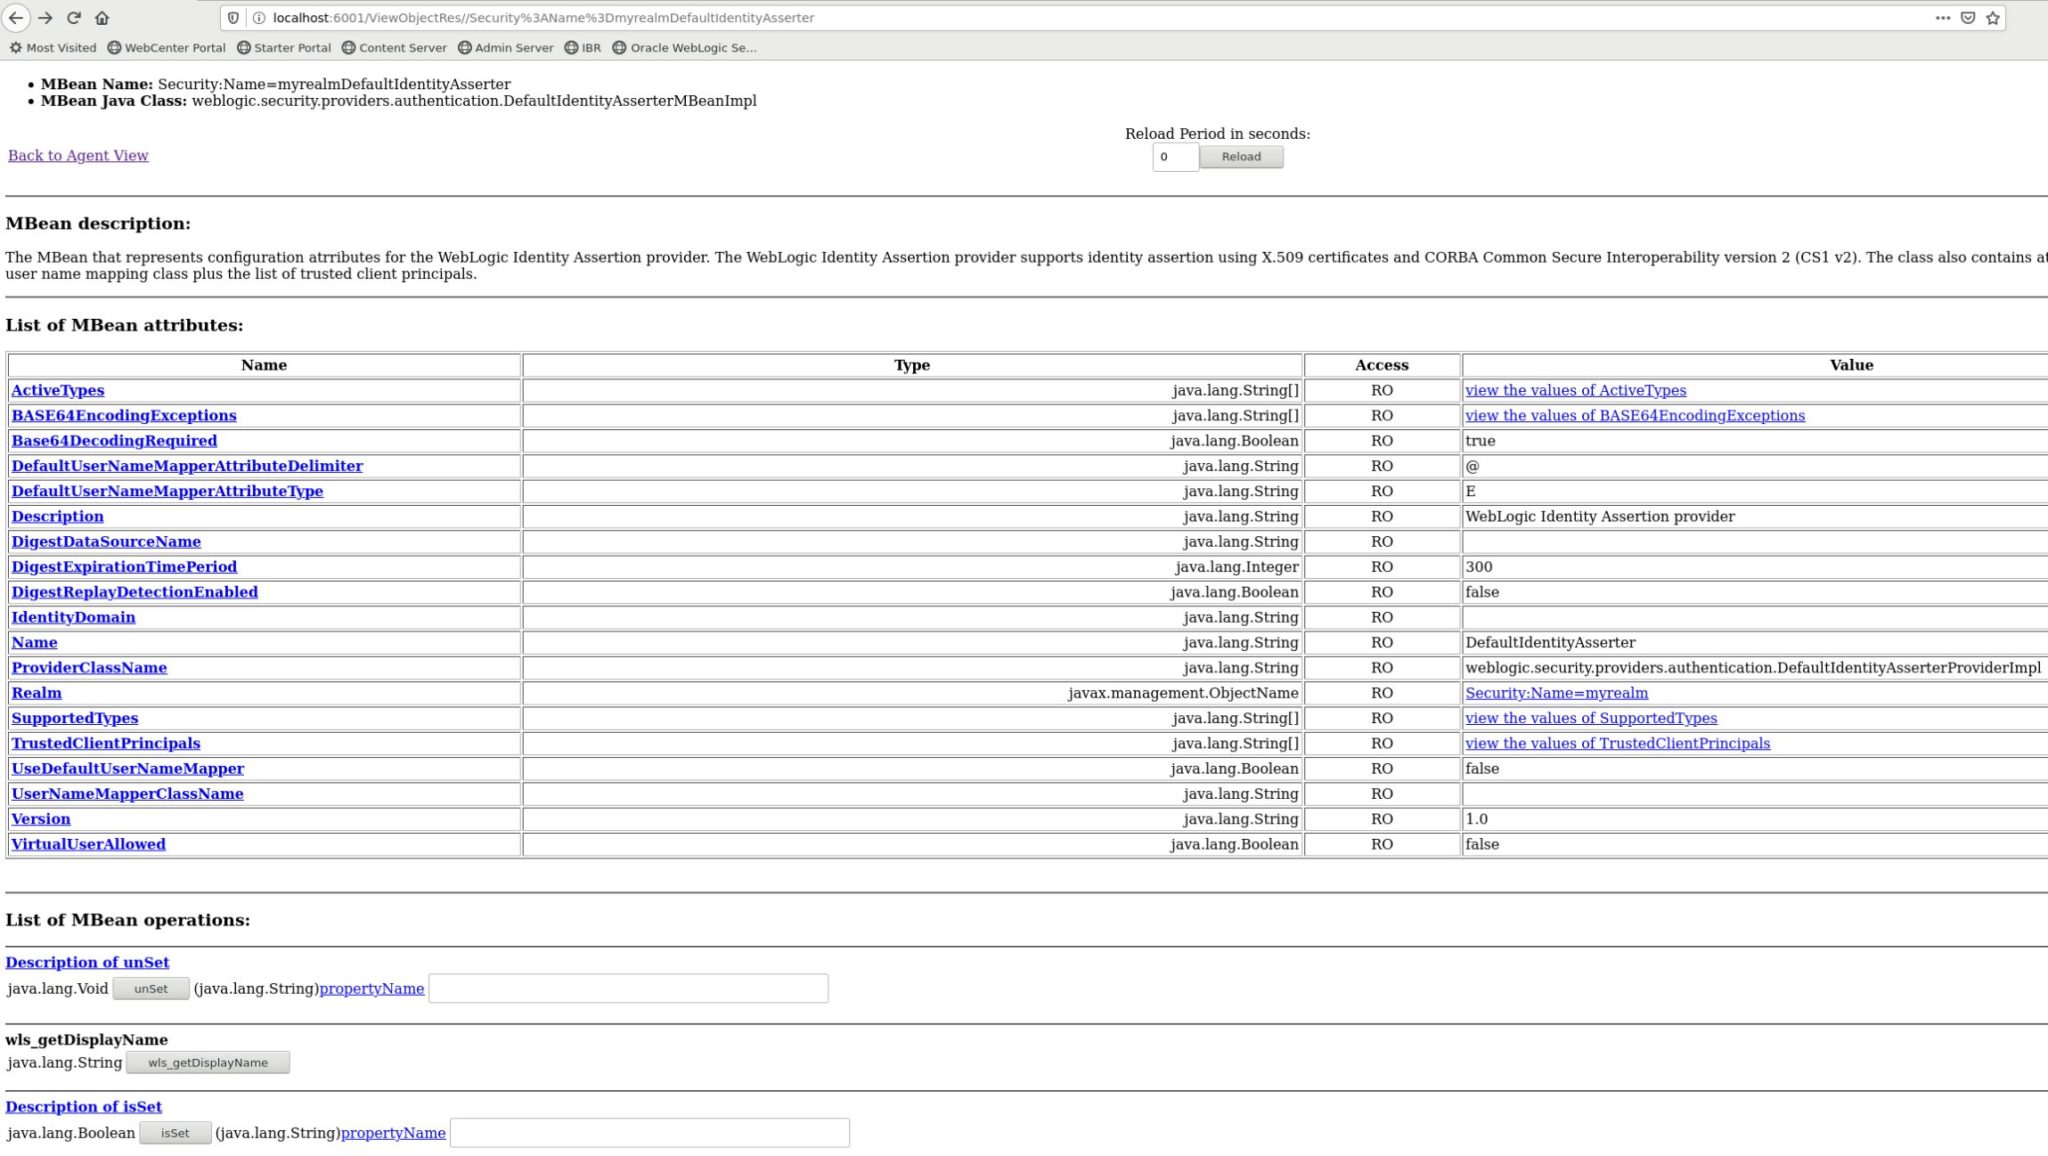2048x1156 pixels.
Task: Open the BASE64EncodingExceptions attribute link
Action: pyautogui.click(x=124, y=415)
